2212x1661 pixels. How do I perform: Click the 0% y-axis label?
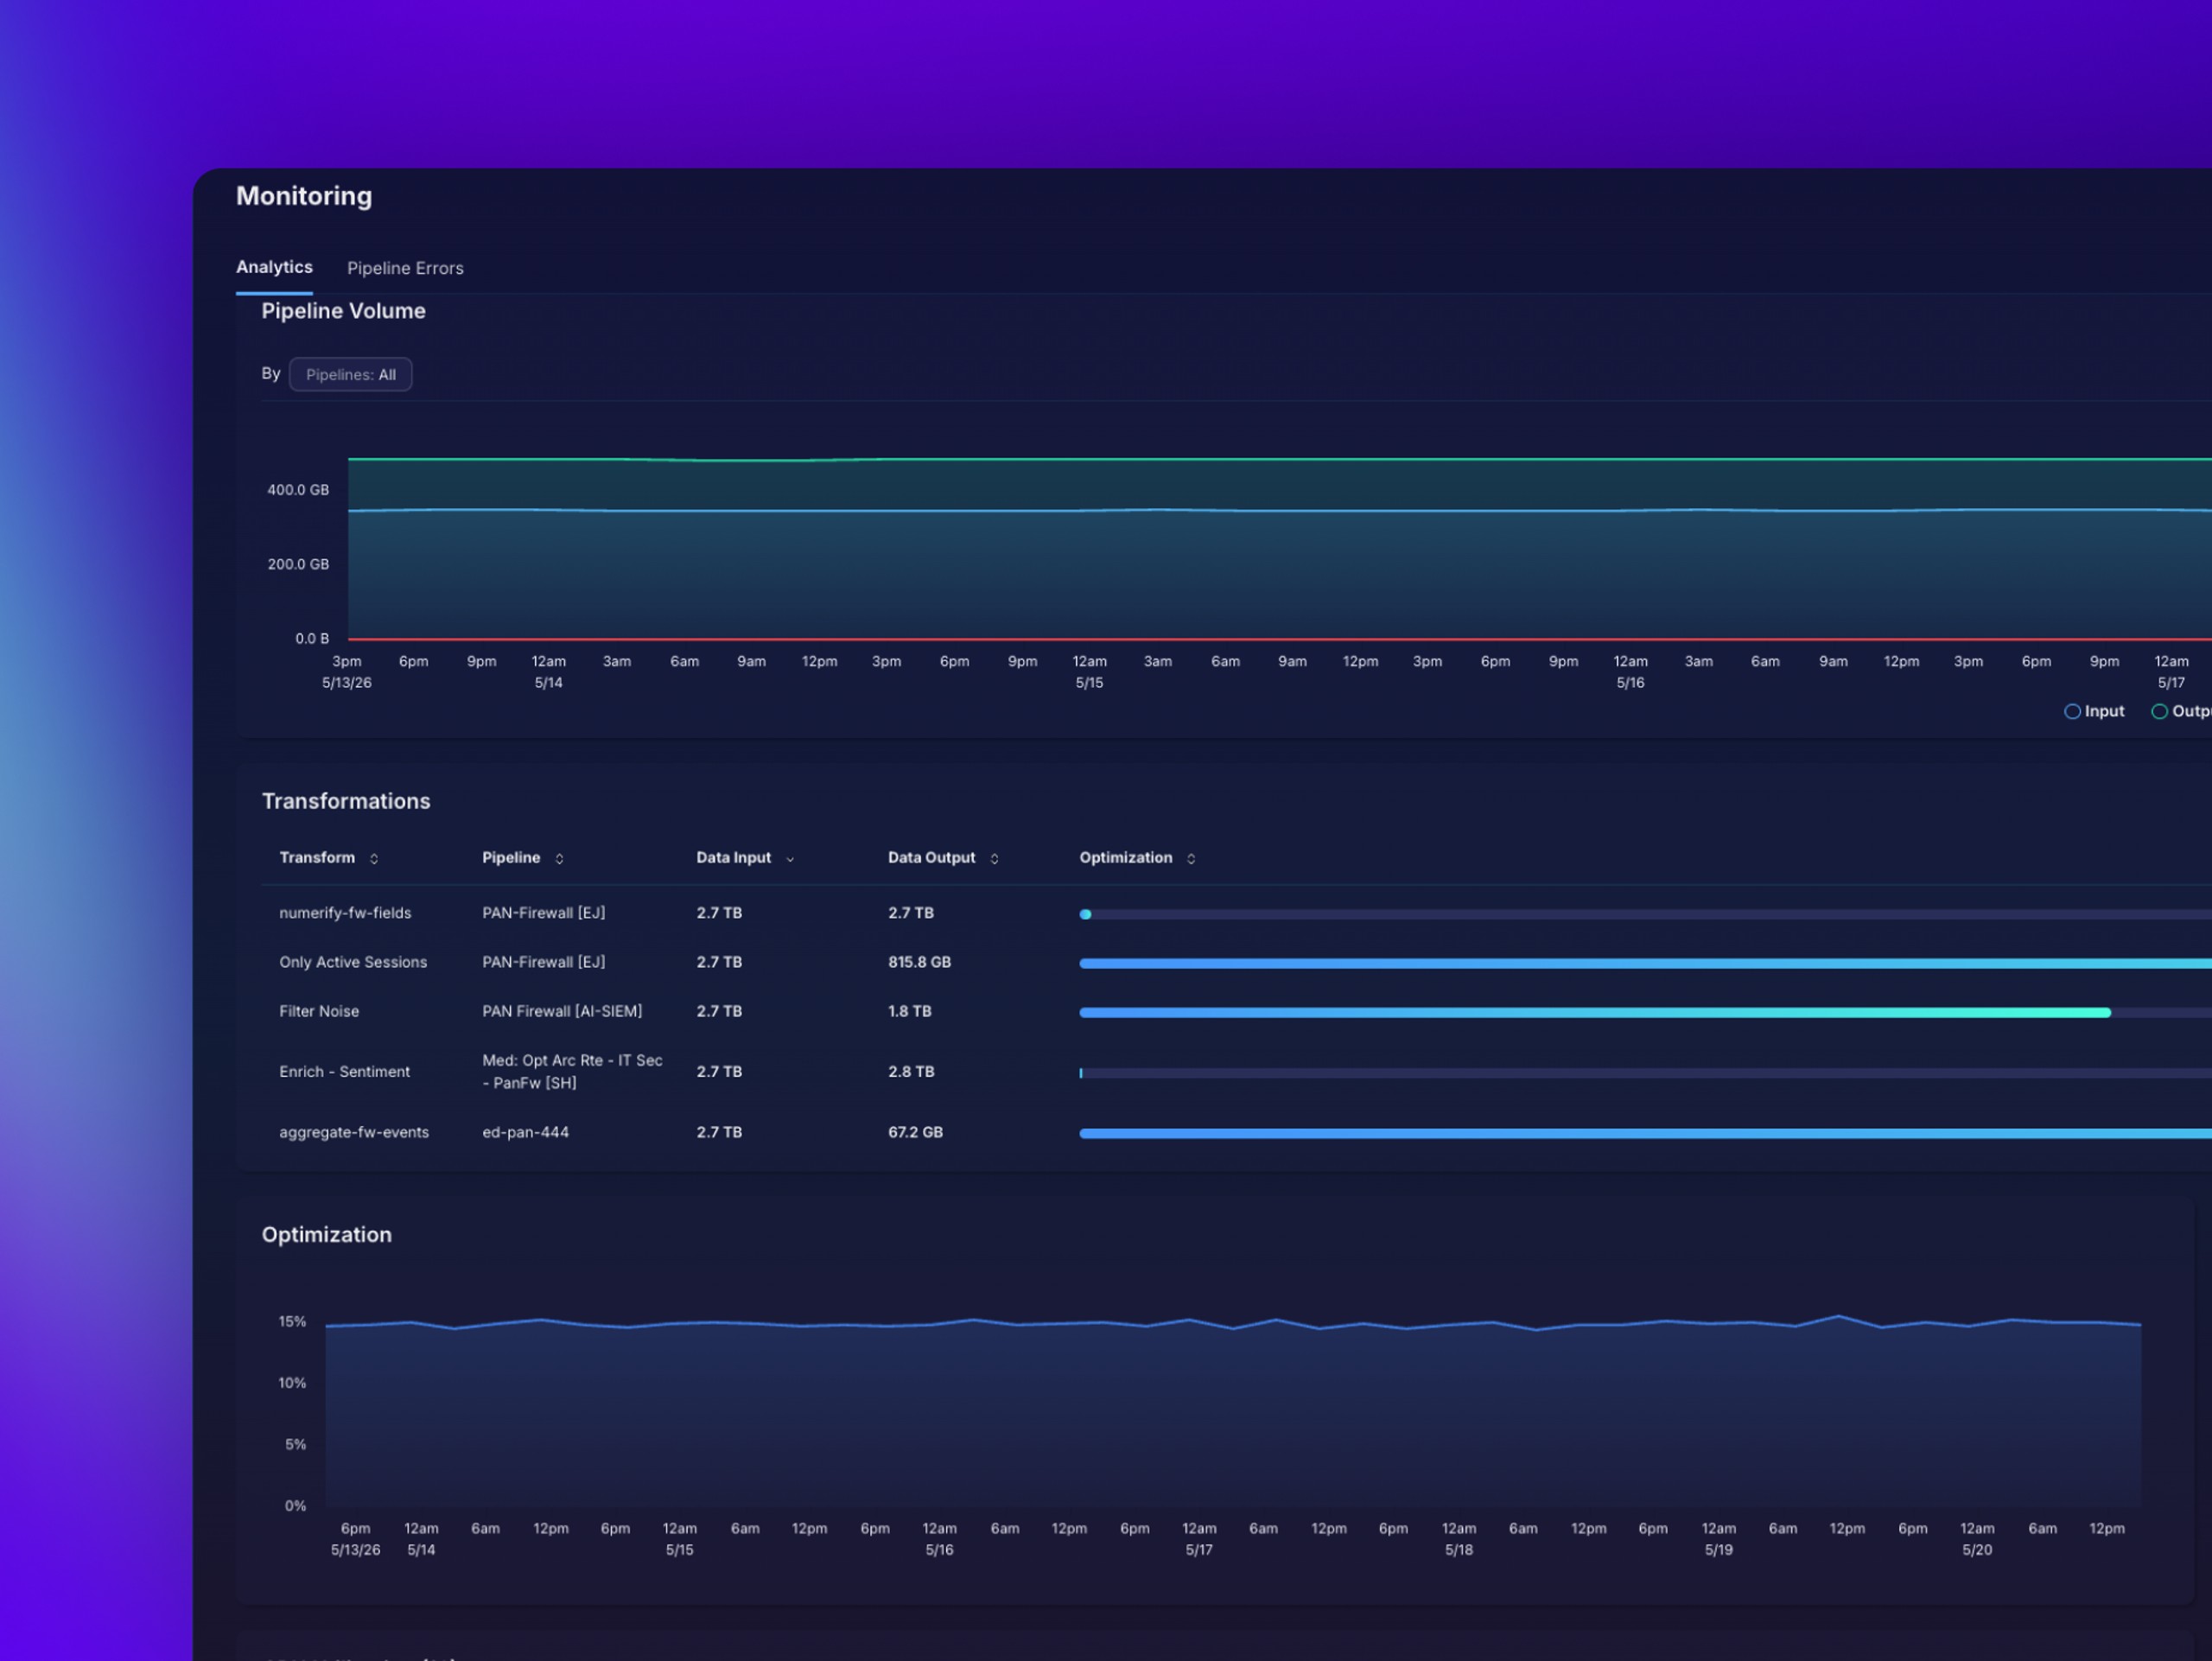pos(295,1506)
